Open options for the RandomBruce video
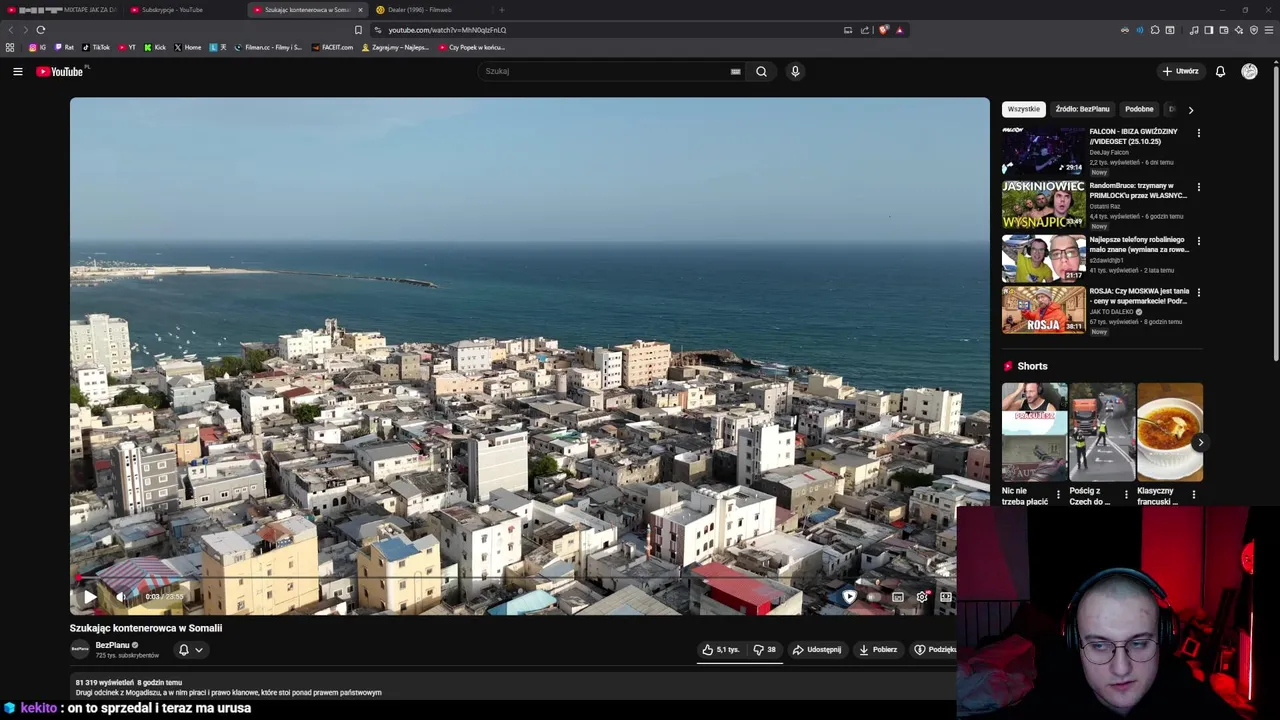 (x=1198, y=187)
